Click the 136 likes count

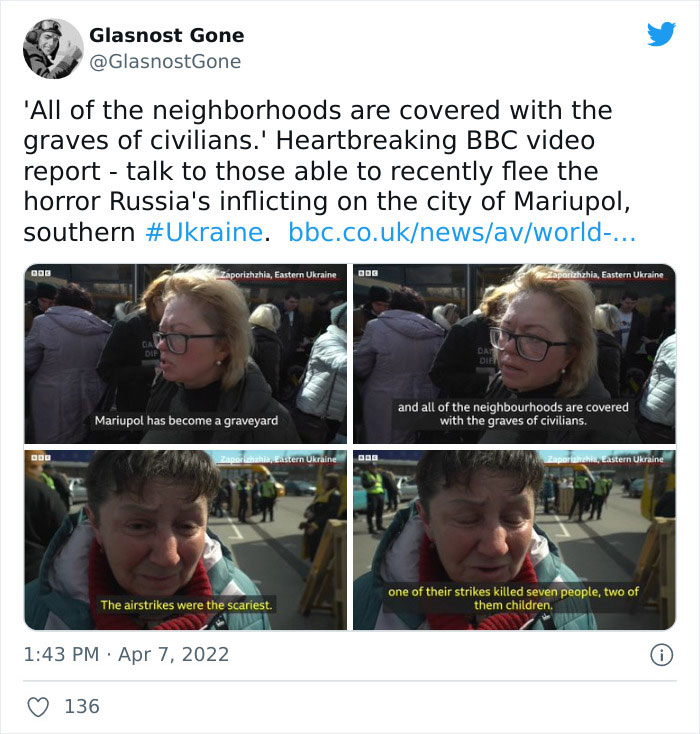[x=82, y=706]
